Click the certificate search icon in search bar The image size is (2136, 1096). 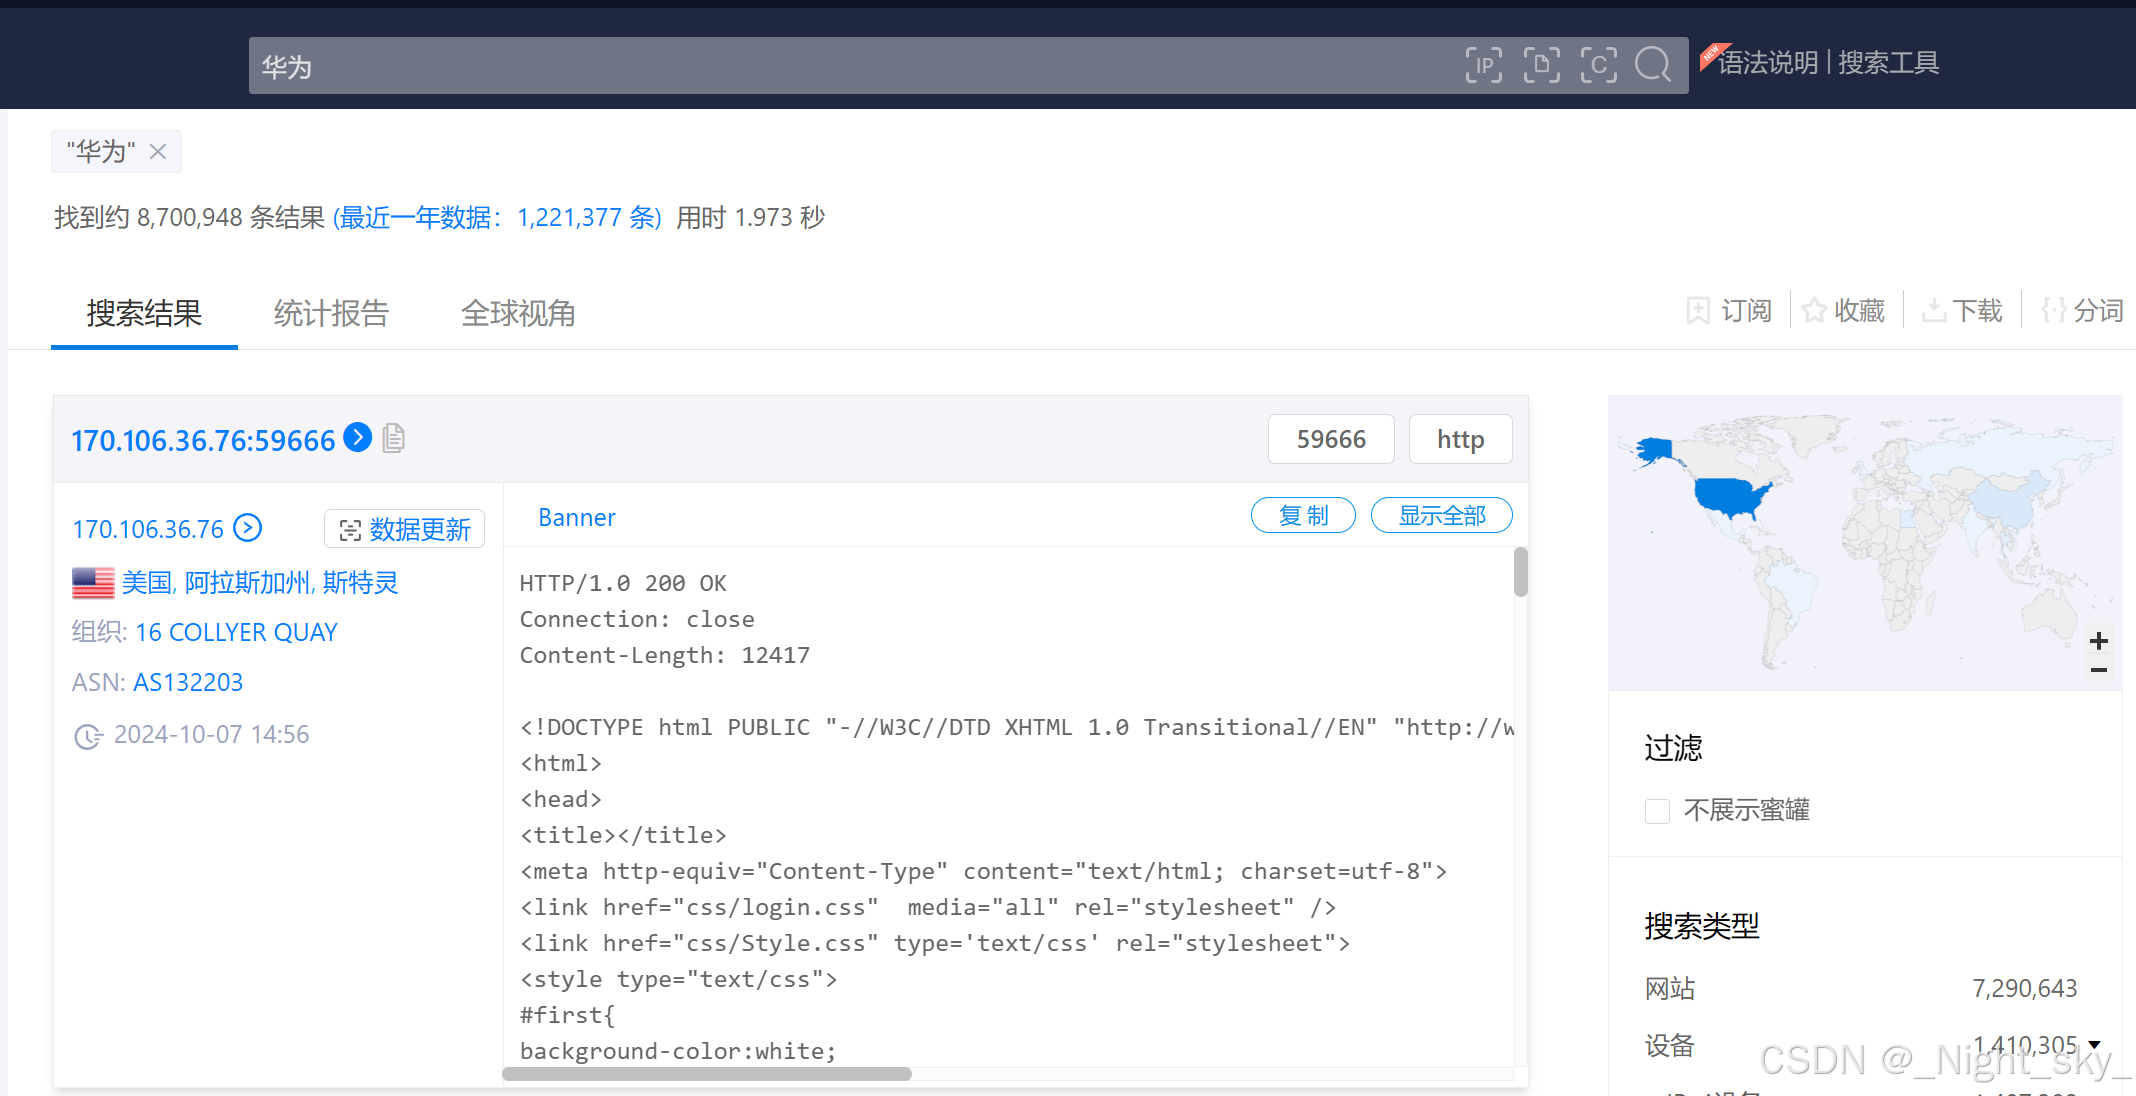click(1598, 65)
